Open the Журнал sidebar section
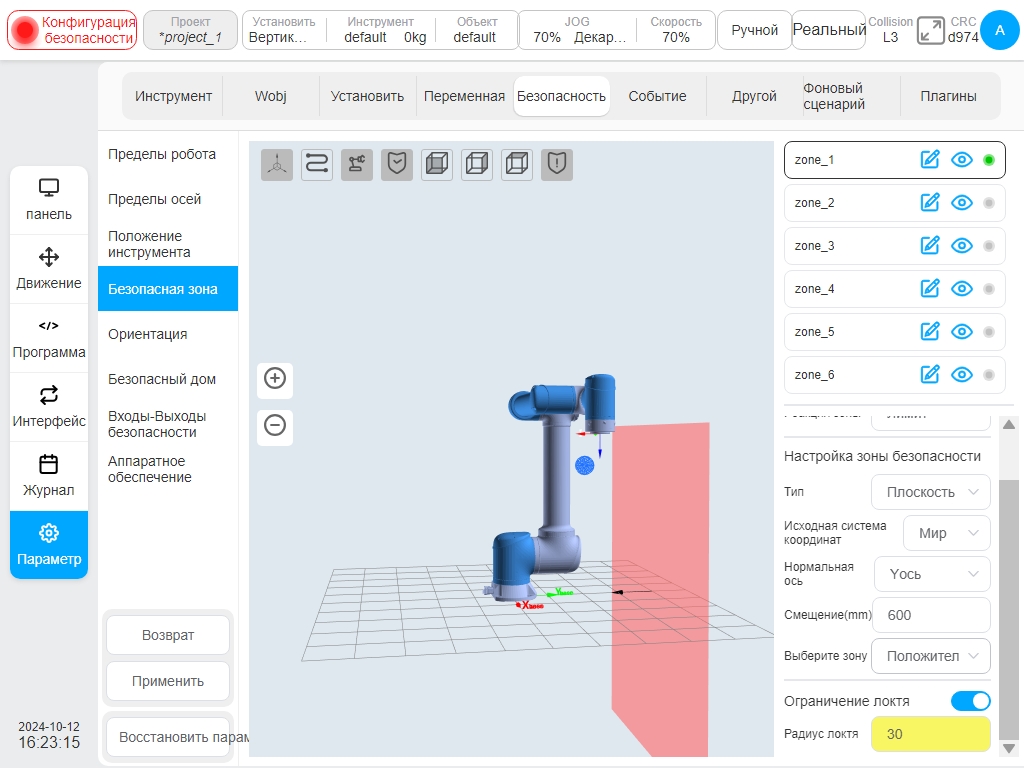This screenshot has height=768, width=1024. [x=49, y=476]
